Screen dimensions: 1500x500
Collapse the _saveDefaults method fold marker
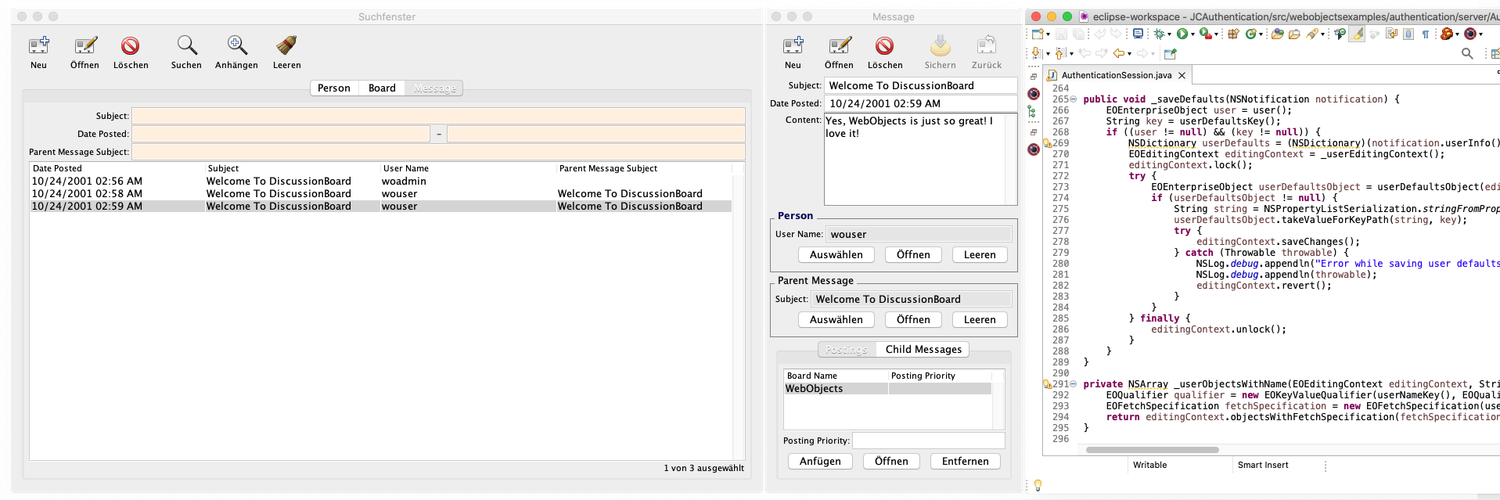[x=1073, y=100]
